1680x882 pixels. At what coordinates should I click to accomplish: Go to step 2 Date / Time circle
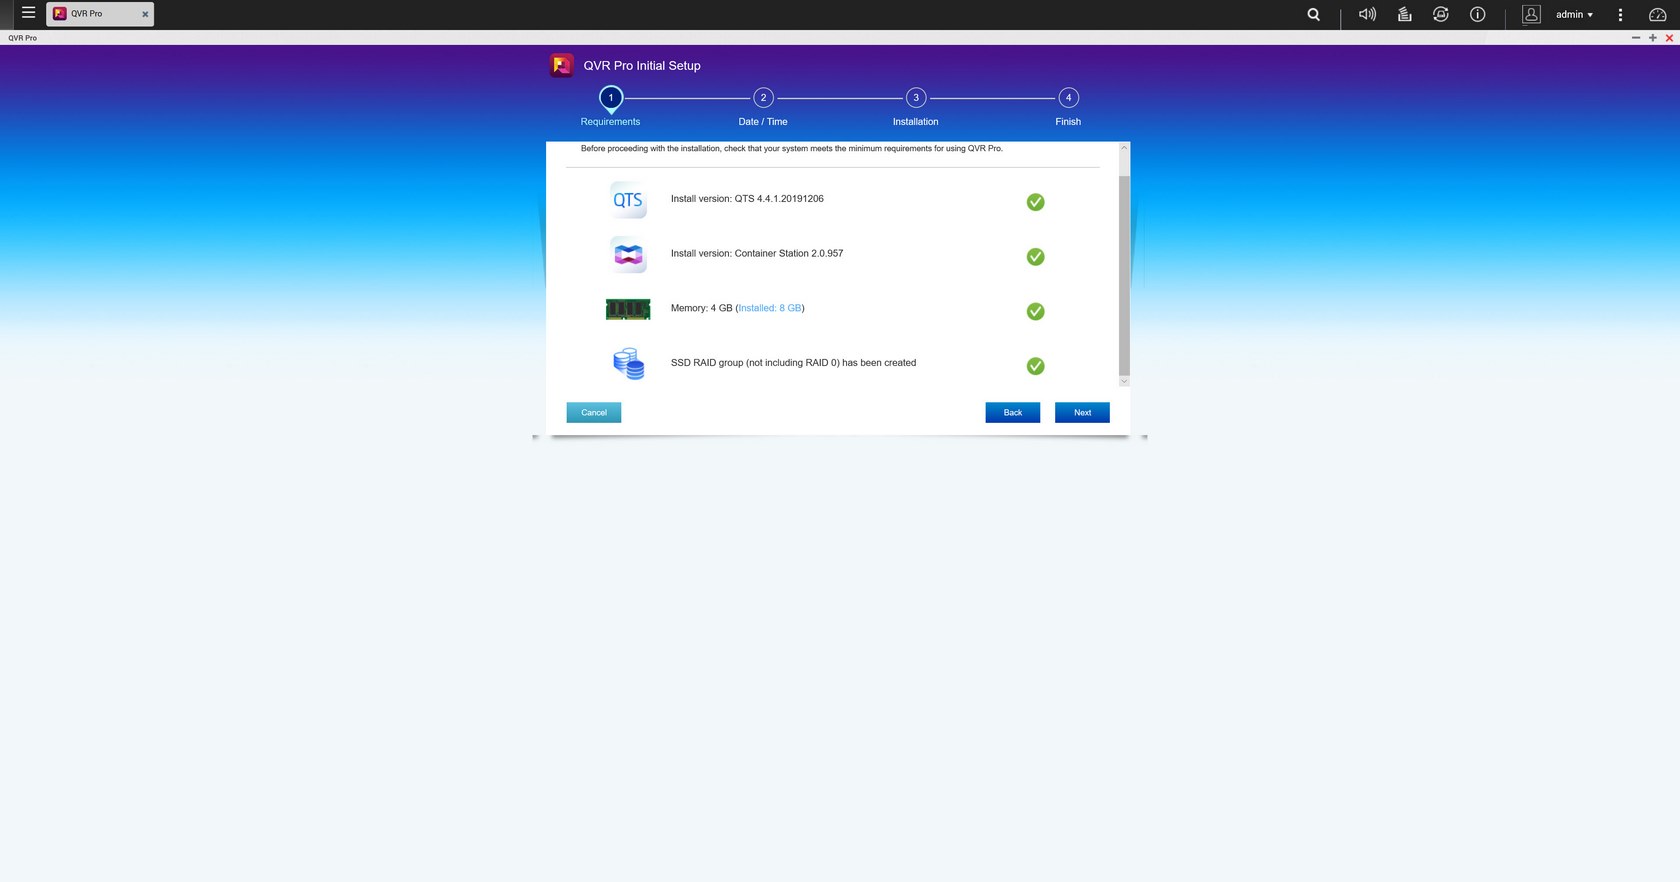click(763, 97)
